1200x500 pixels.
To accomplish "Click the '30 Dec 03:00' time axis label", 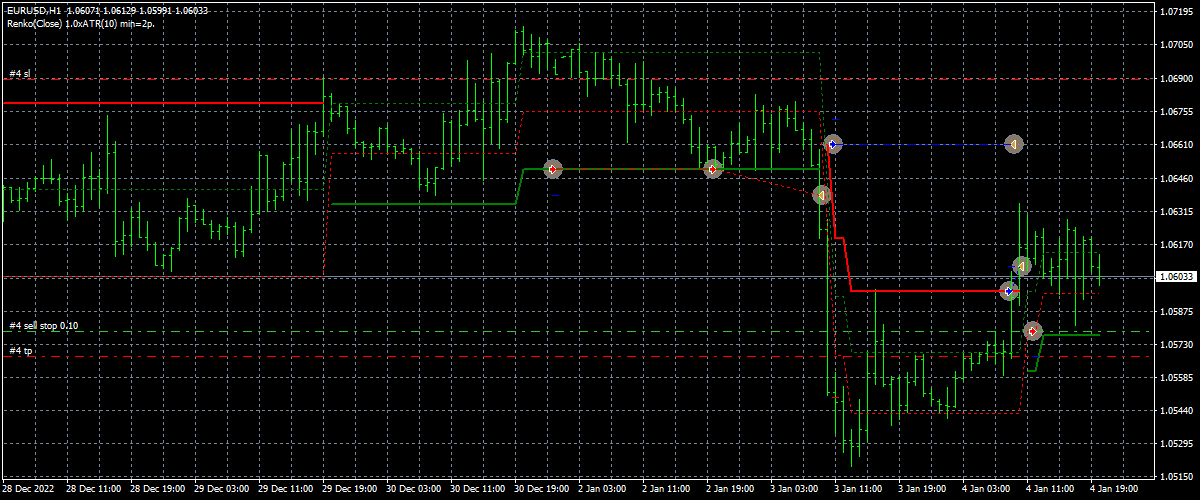I will [412, 491].
